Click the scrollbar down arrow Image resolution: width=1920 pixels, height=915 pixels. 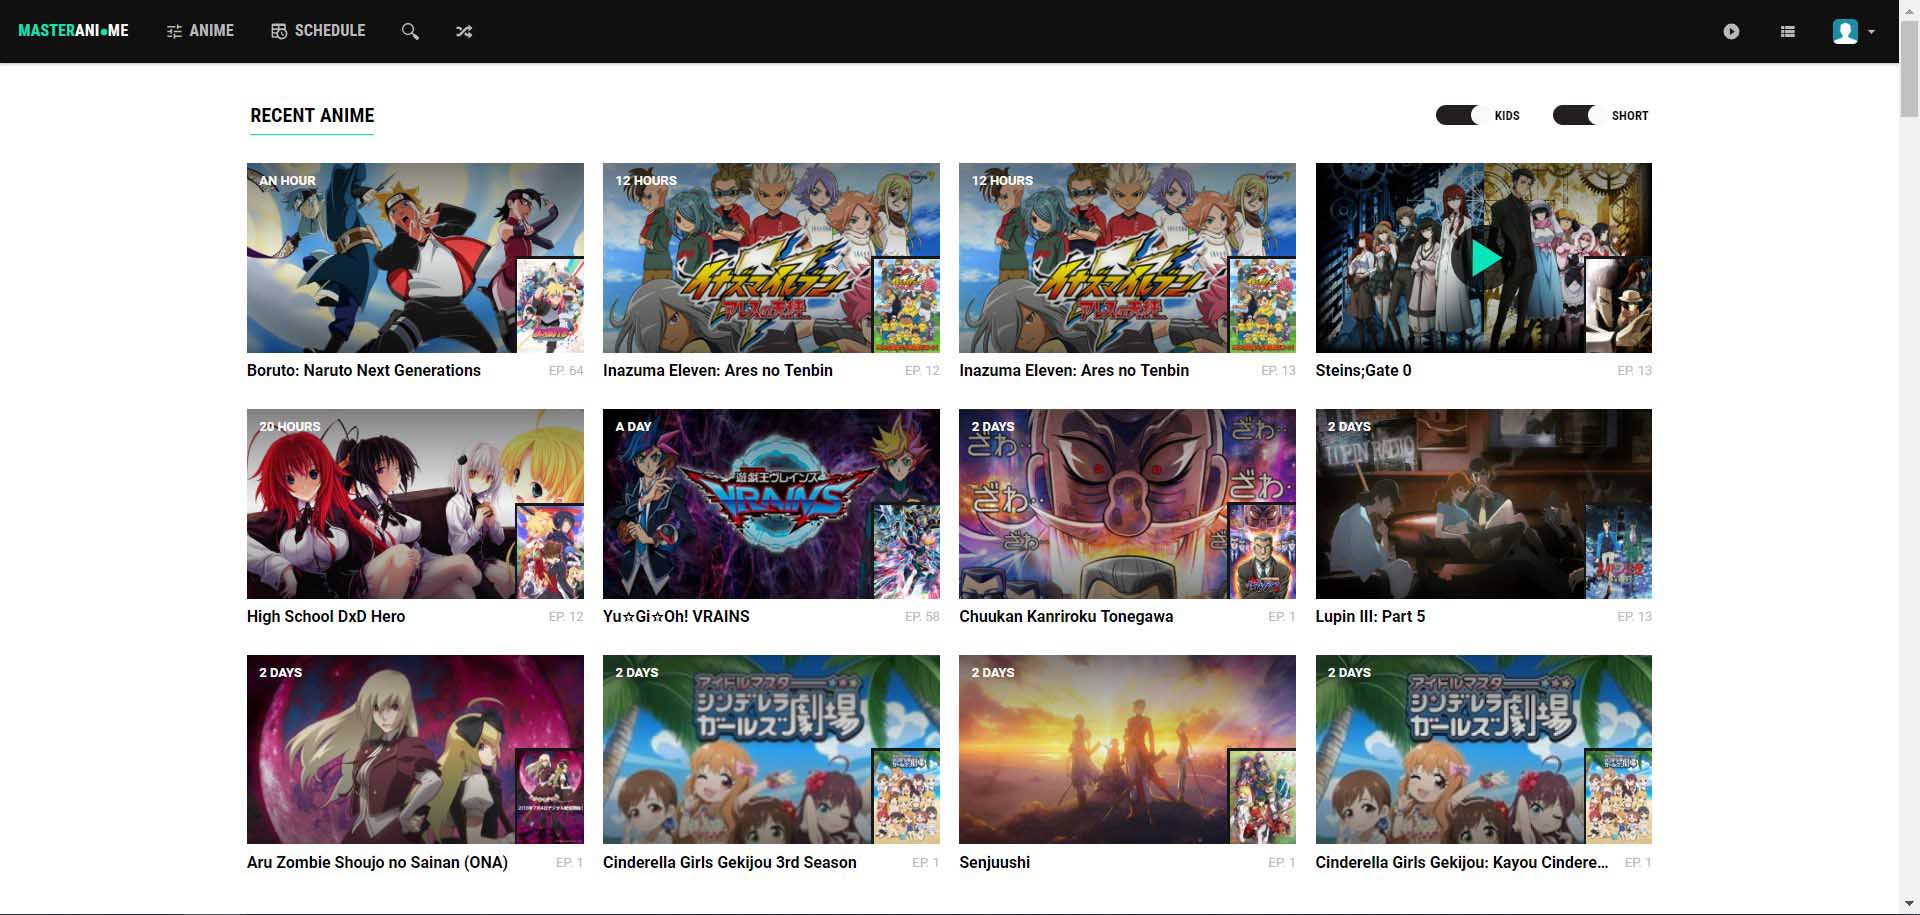[1909, 906]
